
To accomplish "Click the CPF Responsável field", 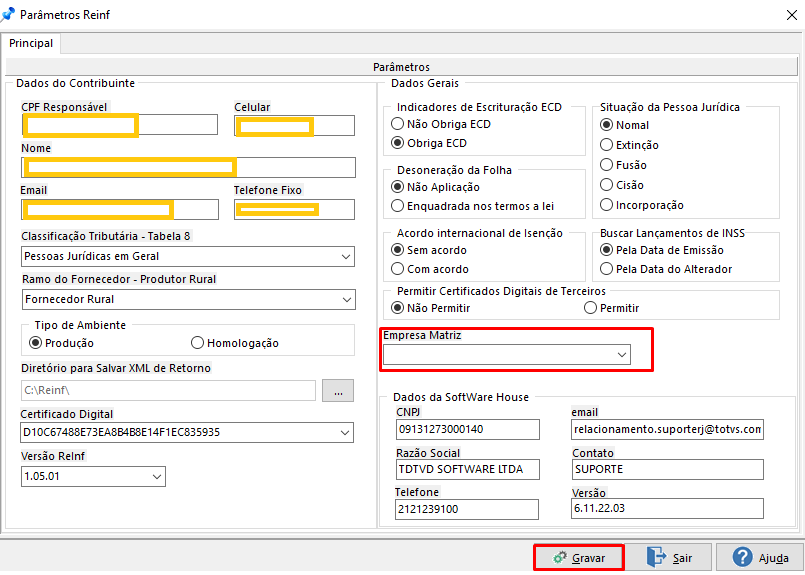I will click(120, 125).
